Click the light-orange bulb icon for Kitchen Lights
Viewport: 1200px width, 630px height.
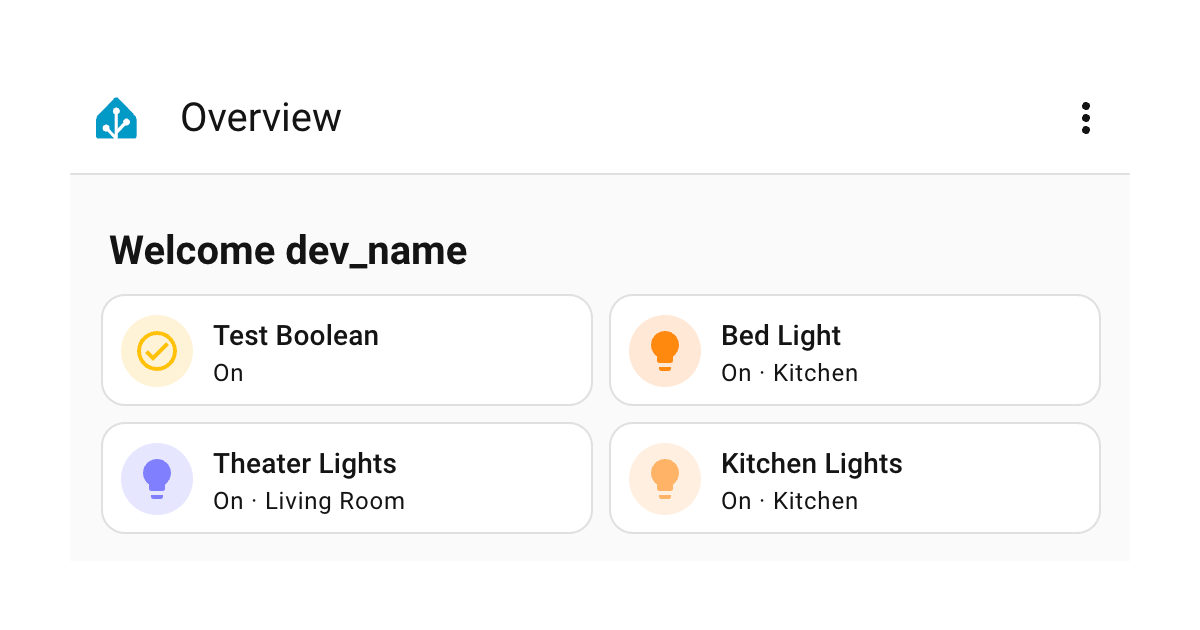[x=665, y=479]
